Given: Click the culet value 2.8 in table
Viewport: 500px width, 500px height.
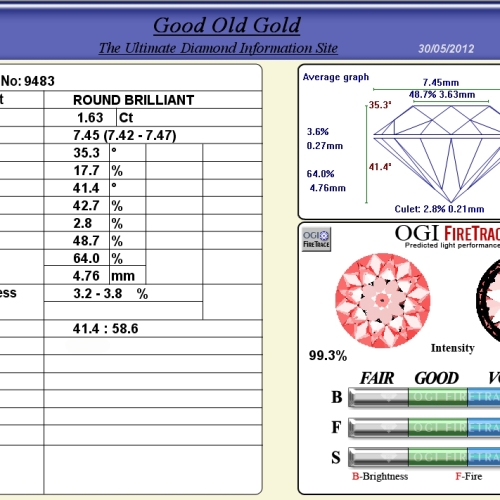Looking at the screenshot, I should [83, 223].
